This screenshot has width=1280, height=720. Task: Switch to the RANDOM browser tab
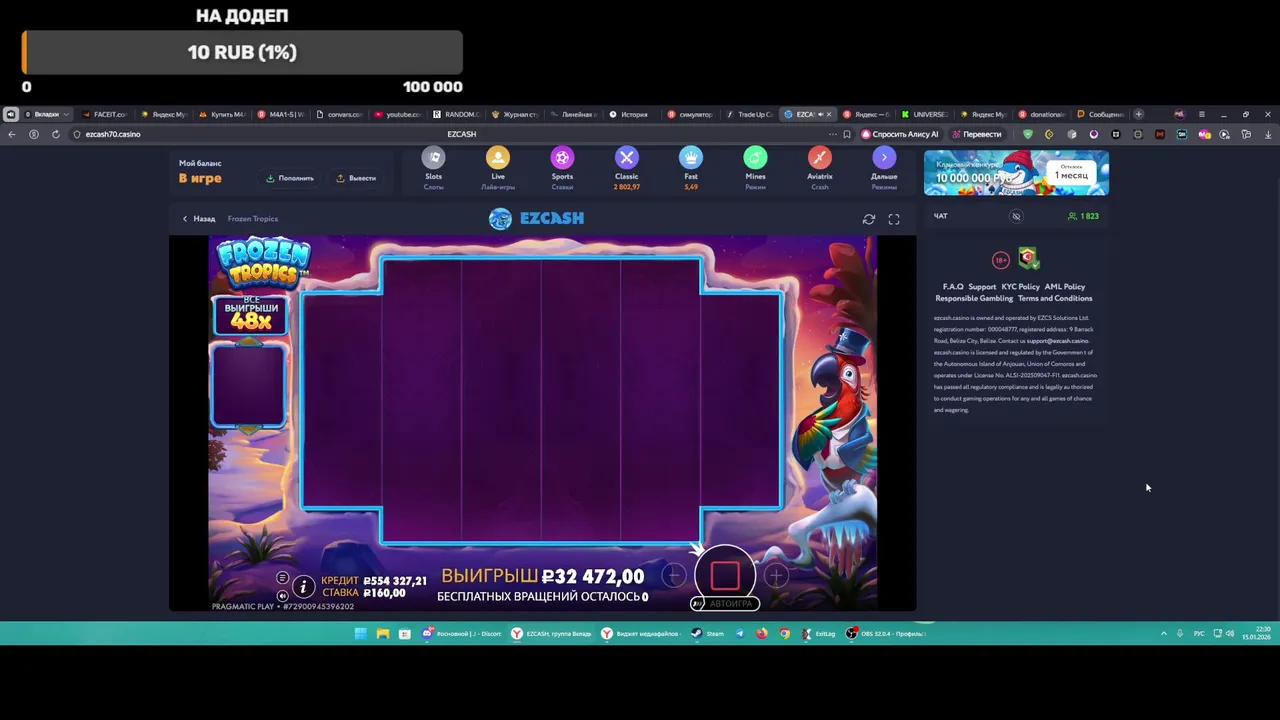point(456,114)
